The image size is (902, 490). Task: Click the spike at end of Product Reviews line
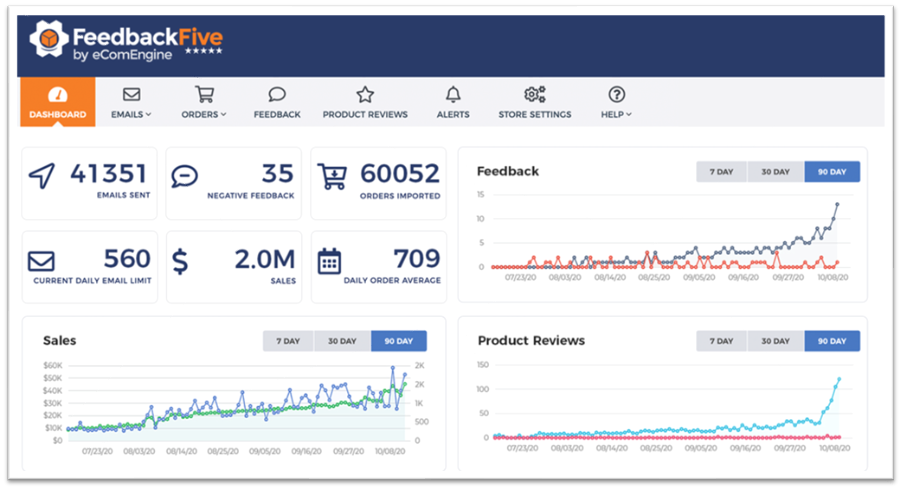point(838,380)
